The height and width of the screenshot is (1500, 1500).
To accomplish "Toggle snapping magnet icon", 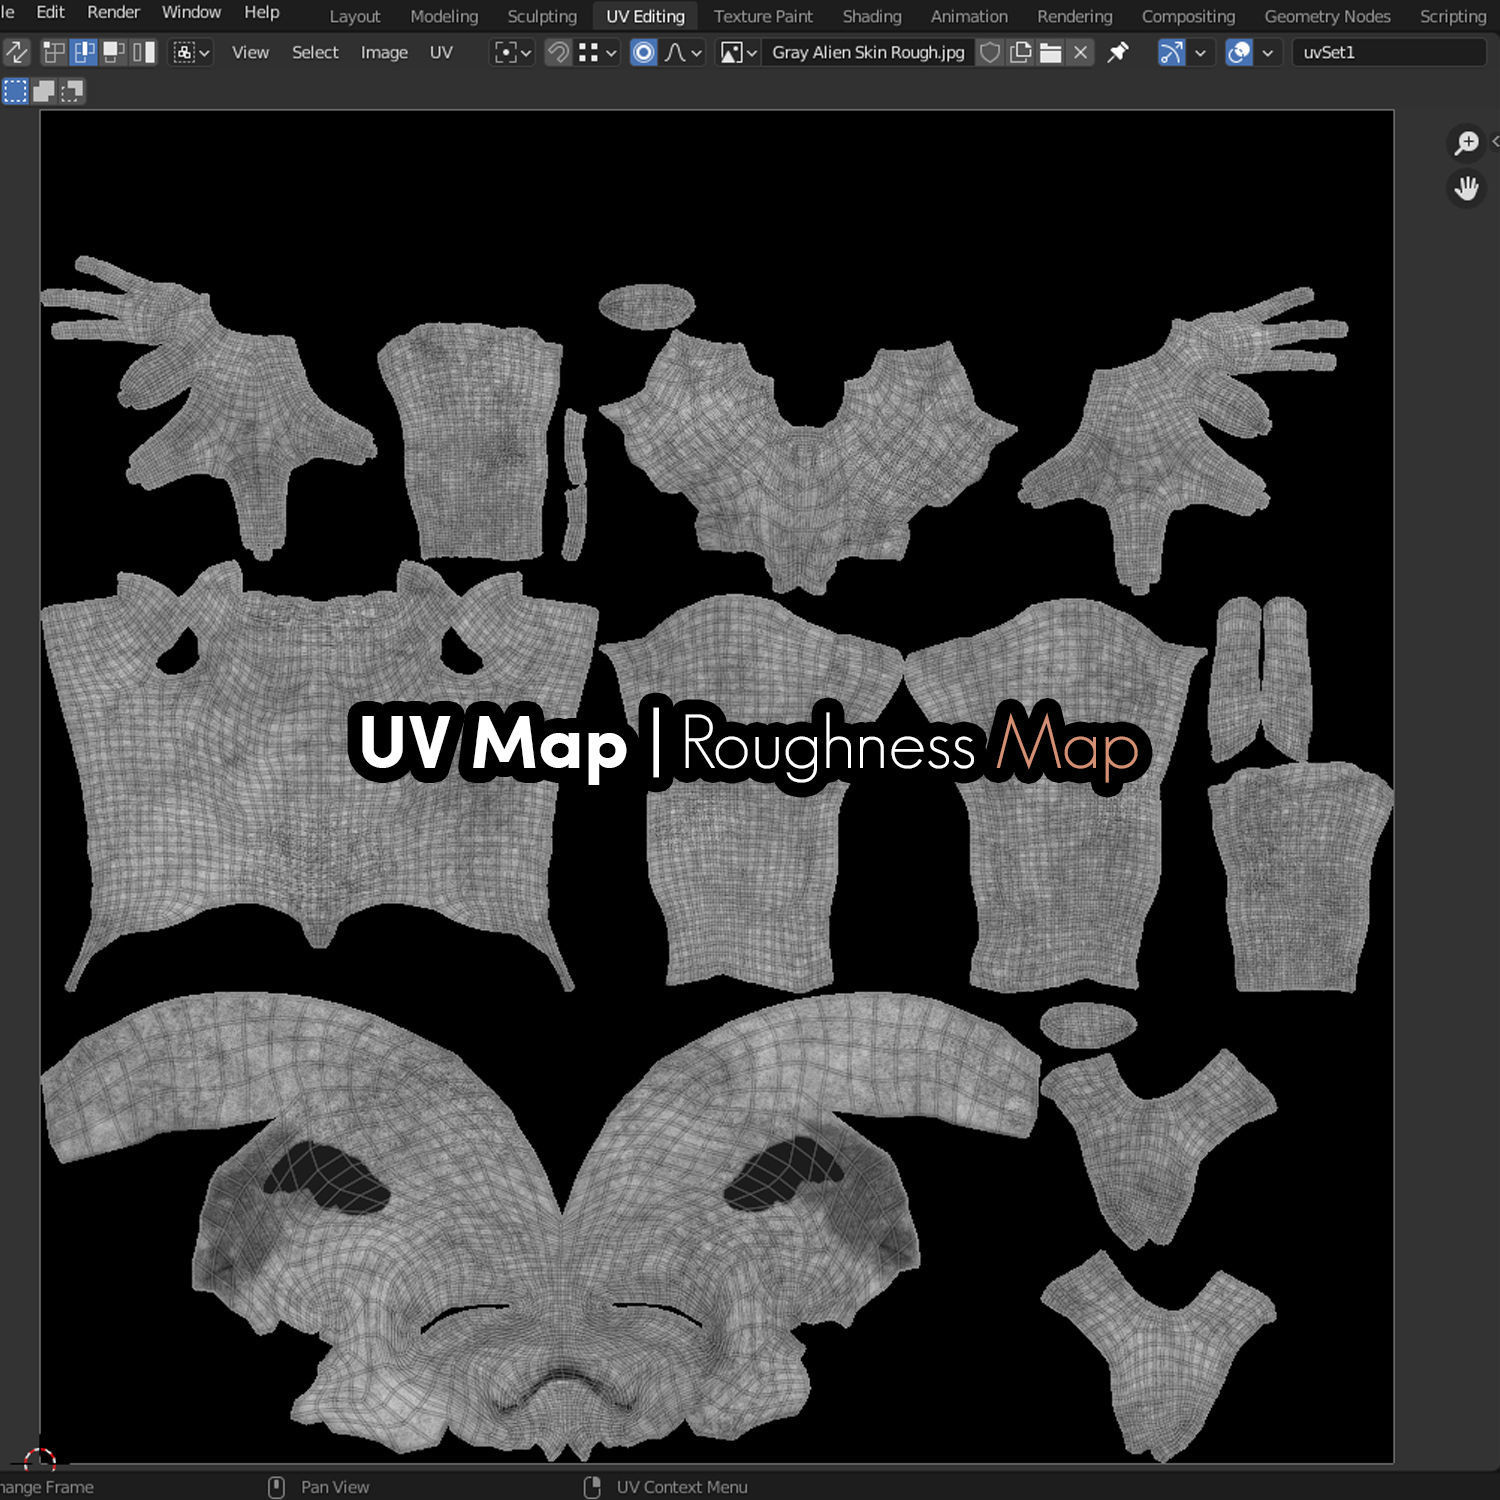I will [x=558, y=52].
